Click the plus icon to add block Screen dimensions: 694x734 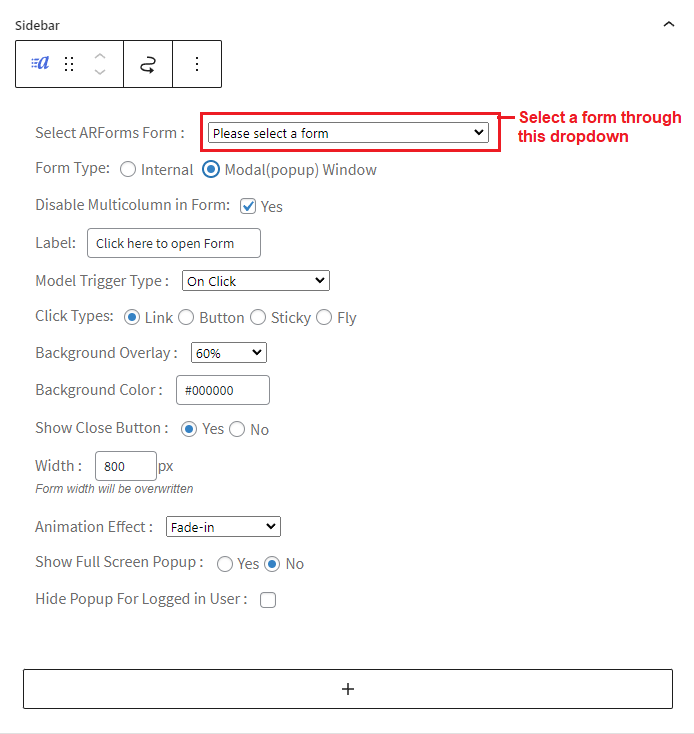click(347, 689)
